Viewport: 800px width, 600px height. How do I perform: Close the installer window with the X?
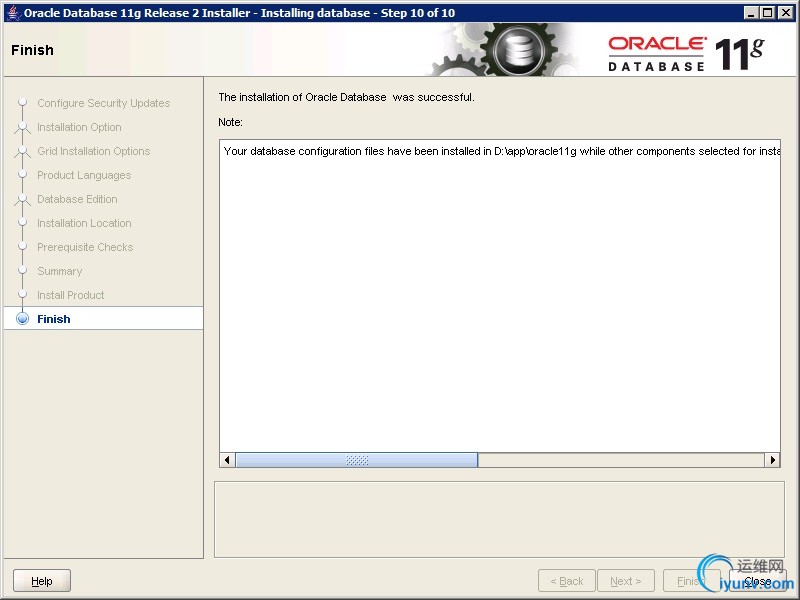click(x=786, y=13)
